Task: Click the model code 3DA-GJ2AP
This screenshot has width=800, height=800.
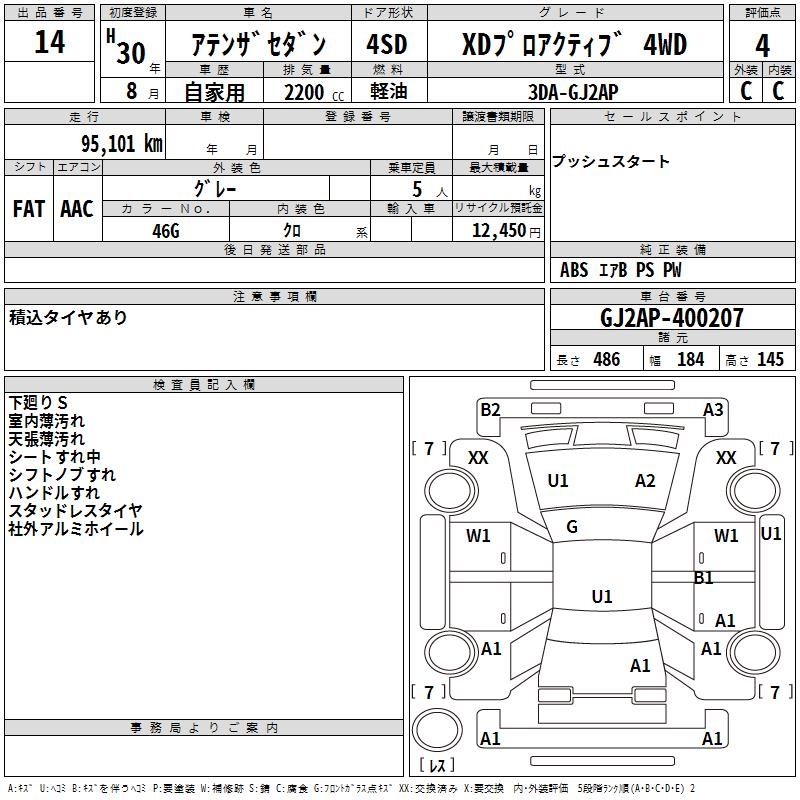Action: tap(573, 92)
